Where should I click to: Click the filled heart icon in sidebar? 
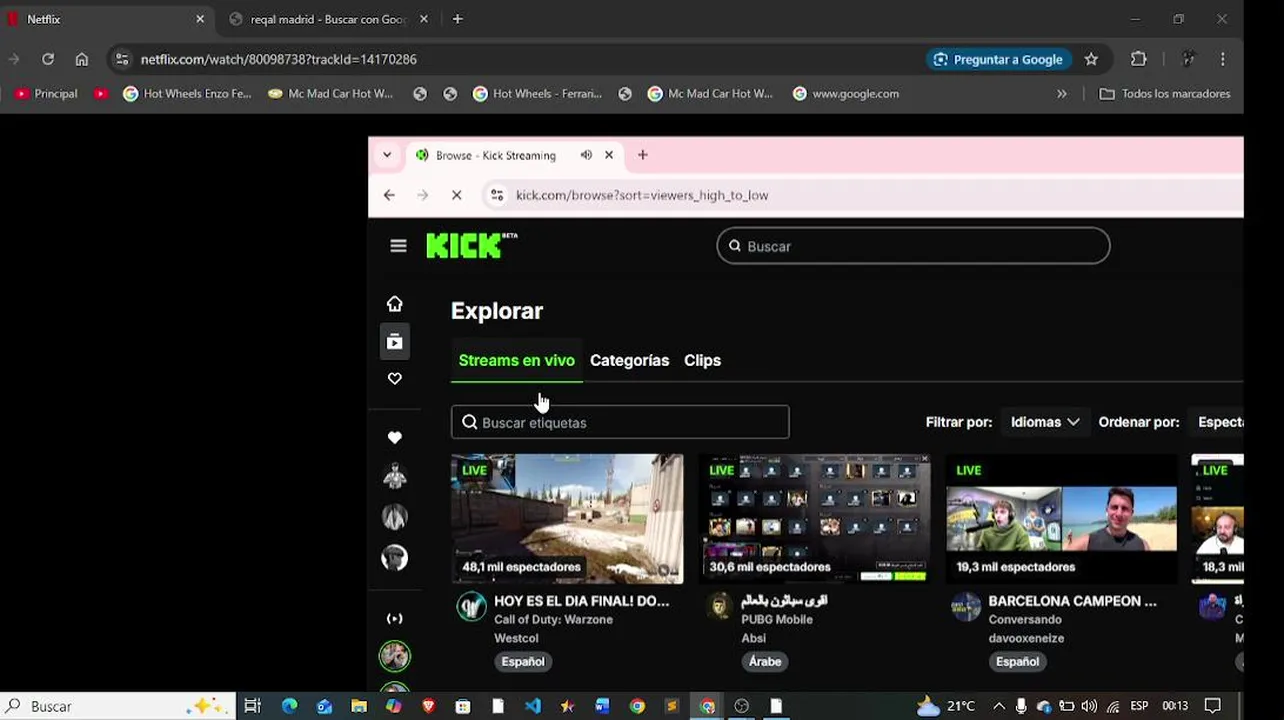pos(395,437)
